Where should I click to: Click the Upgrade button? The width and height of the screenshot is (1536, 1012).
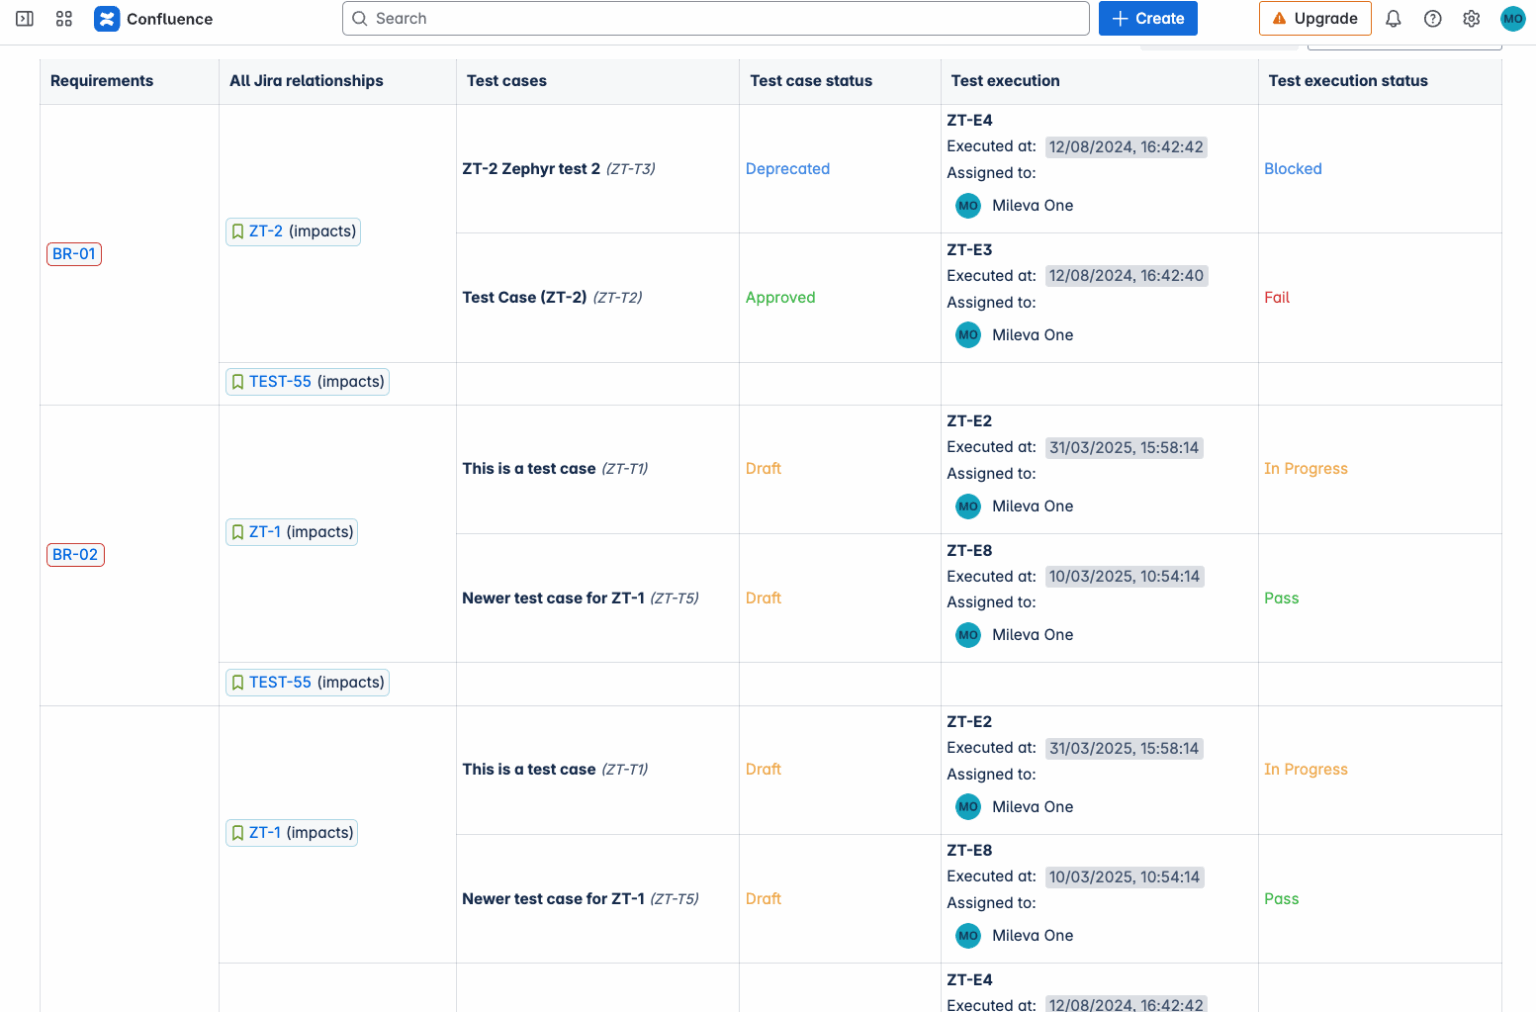click(1315, 18)
